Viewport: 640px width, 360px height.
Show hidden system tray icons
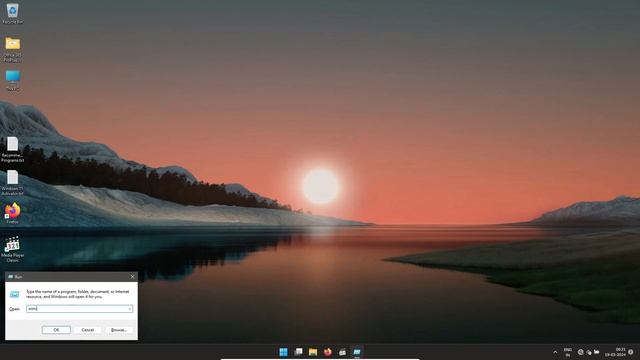555,352
